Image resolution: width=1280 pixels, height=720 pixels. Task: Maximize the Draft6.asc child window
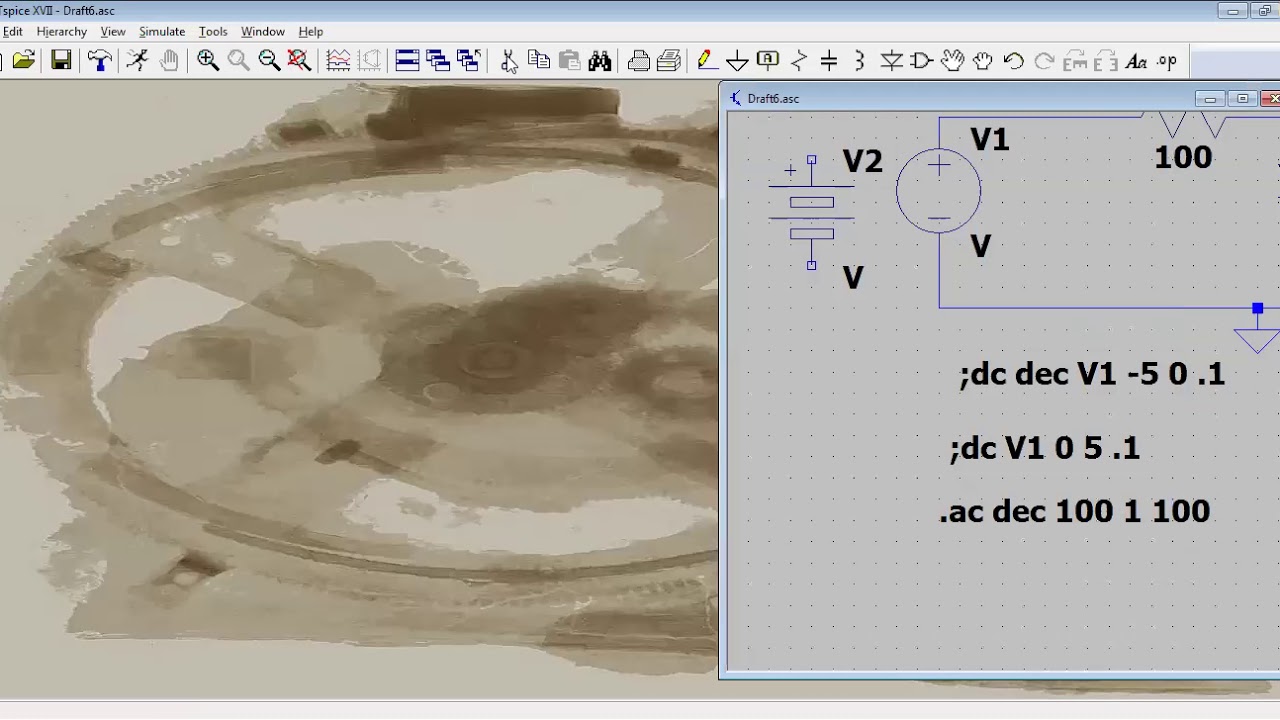1242,99
